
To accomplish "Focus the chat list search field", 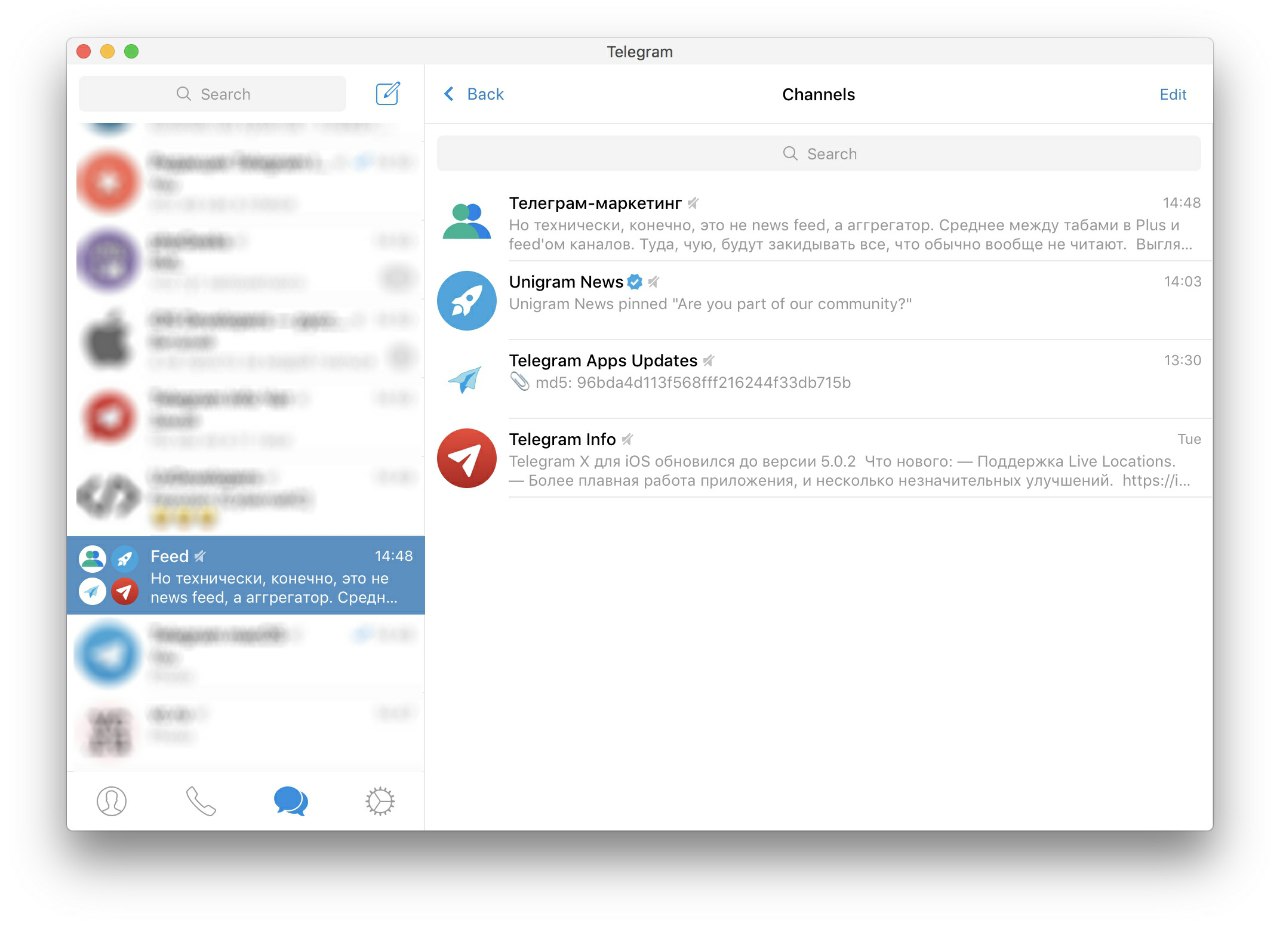I will pos(213,94).
